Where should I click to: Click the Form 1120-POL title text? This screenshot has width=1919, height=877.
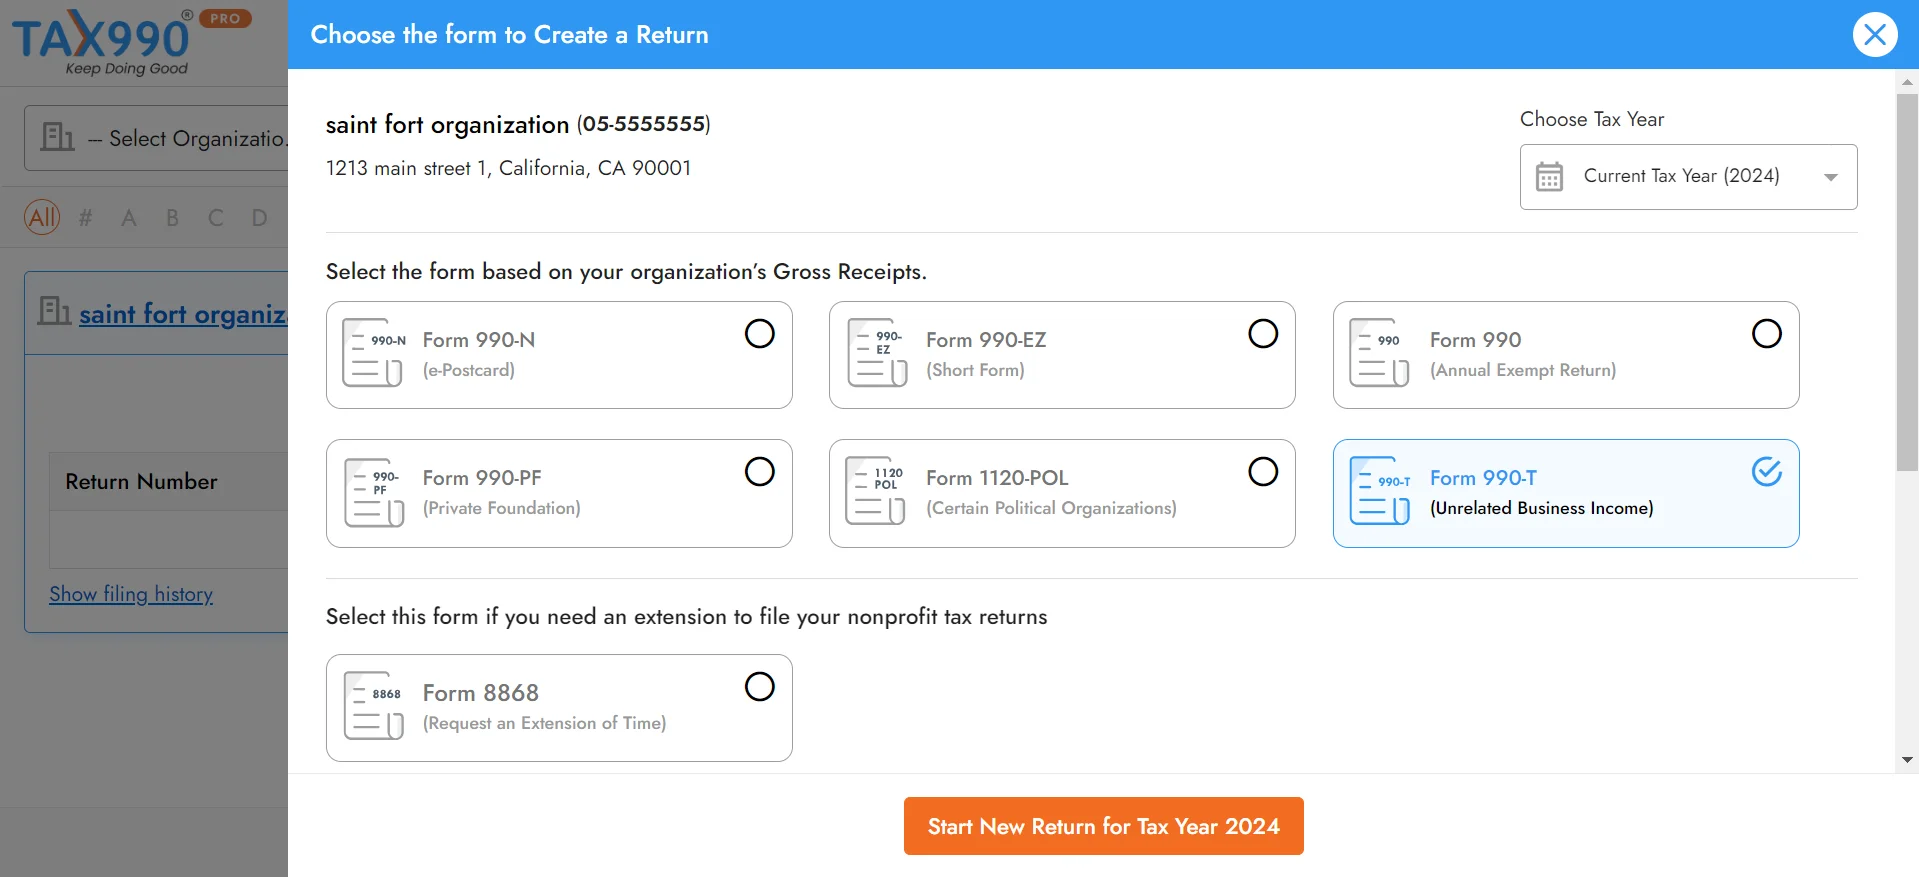[x=997, y=478]
